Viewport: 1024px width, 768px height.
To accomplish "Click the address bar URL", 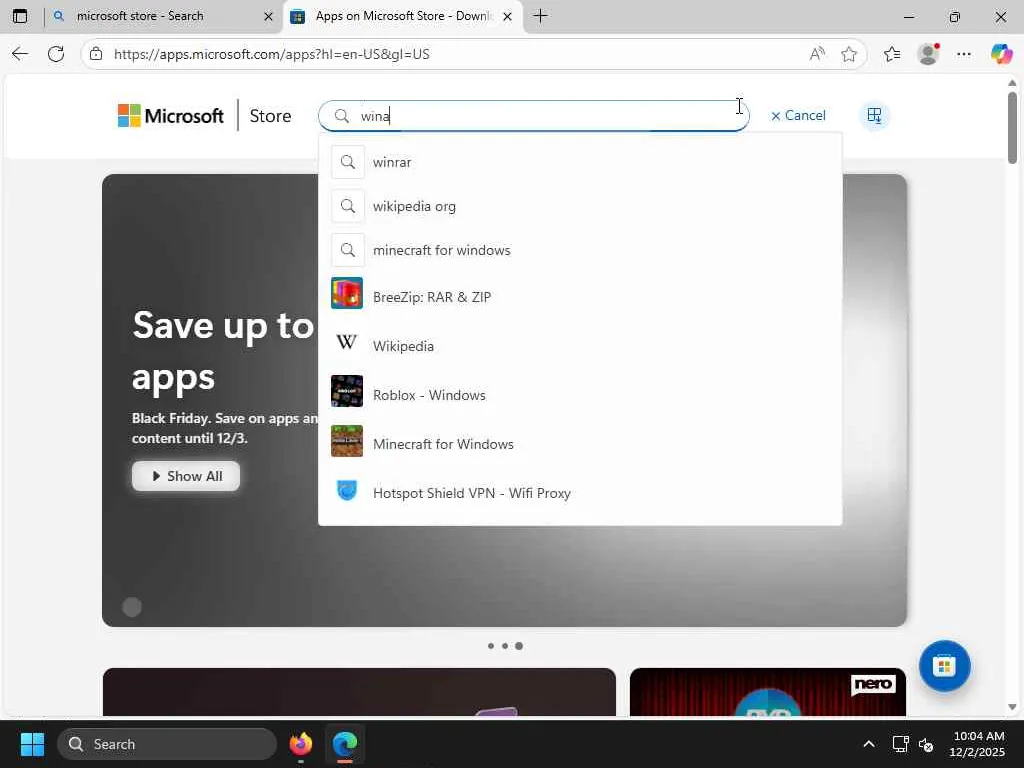I will point(272,54).
